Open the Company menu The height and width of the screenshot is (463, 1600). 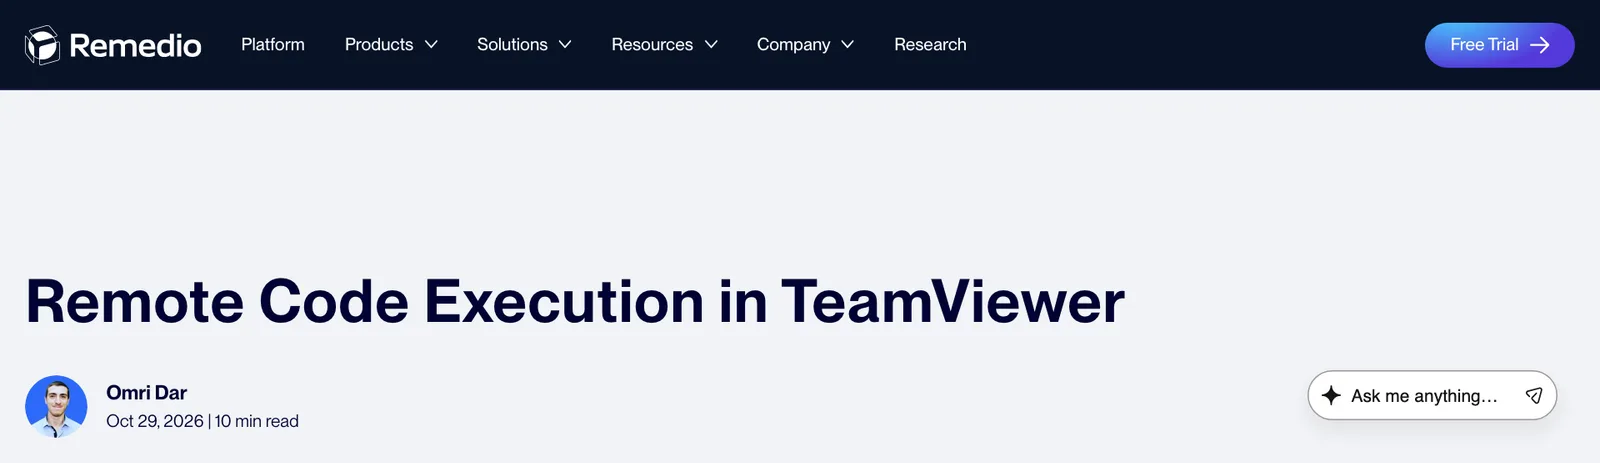[x=793, y=45]
